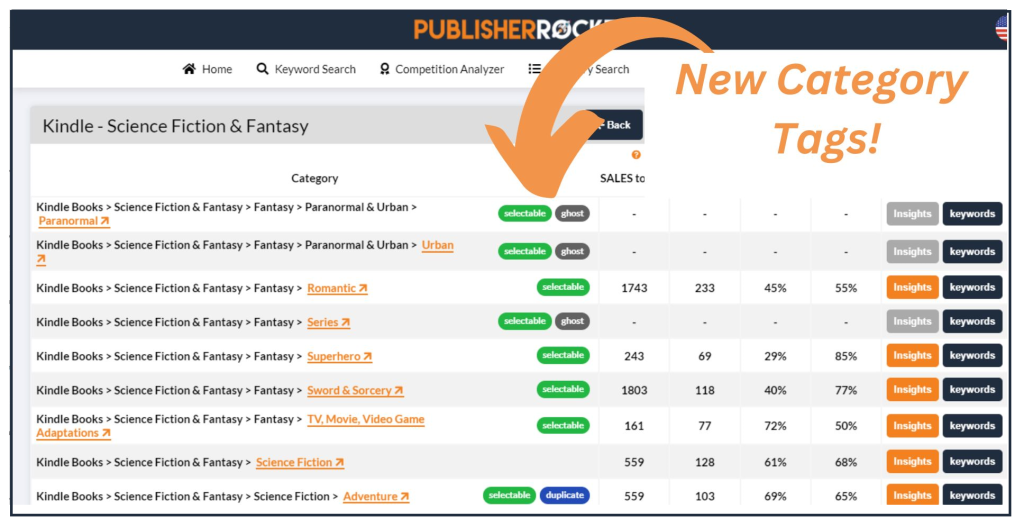Click the selectable tag on Superhero row
Image resolution: width=1024 pixels, height=527 pixels.
click(563, 355)
